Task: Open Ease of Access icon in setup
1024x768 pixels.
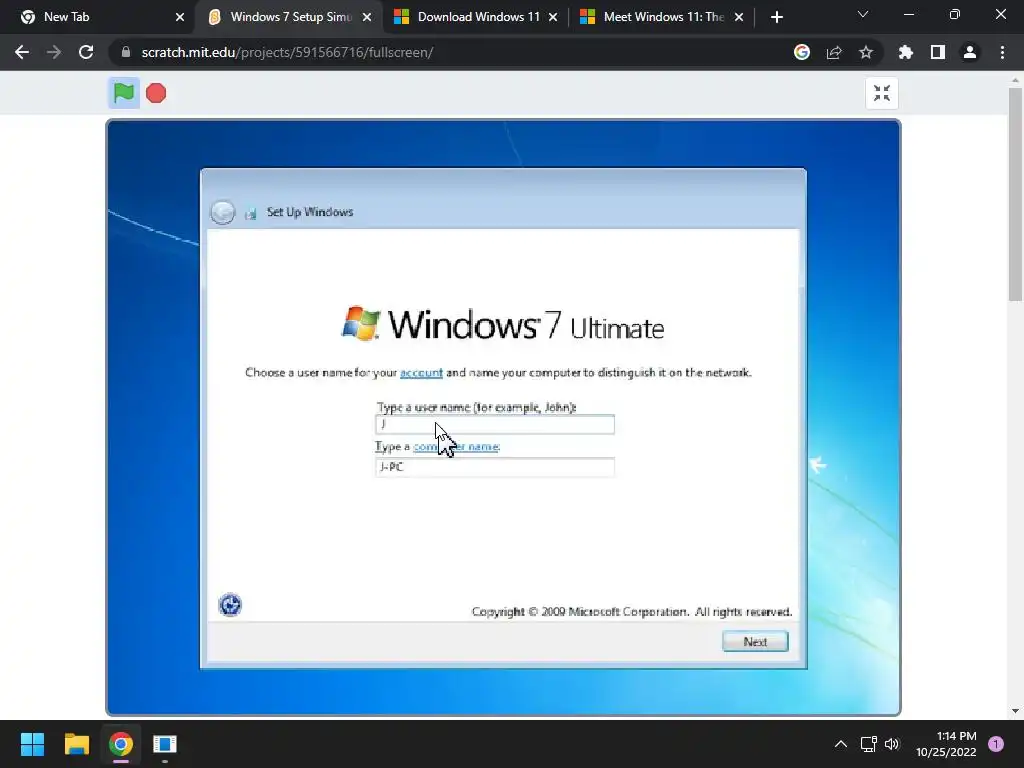Action: [230, 605]
